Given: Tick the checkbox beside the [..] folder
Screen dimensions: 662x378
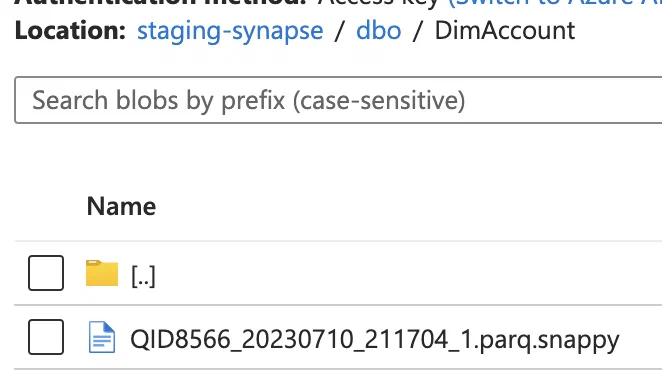Looking at the screenshot, I should 46,273.
